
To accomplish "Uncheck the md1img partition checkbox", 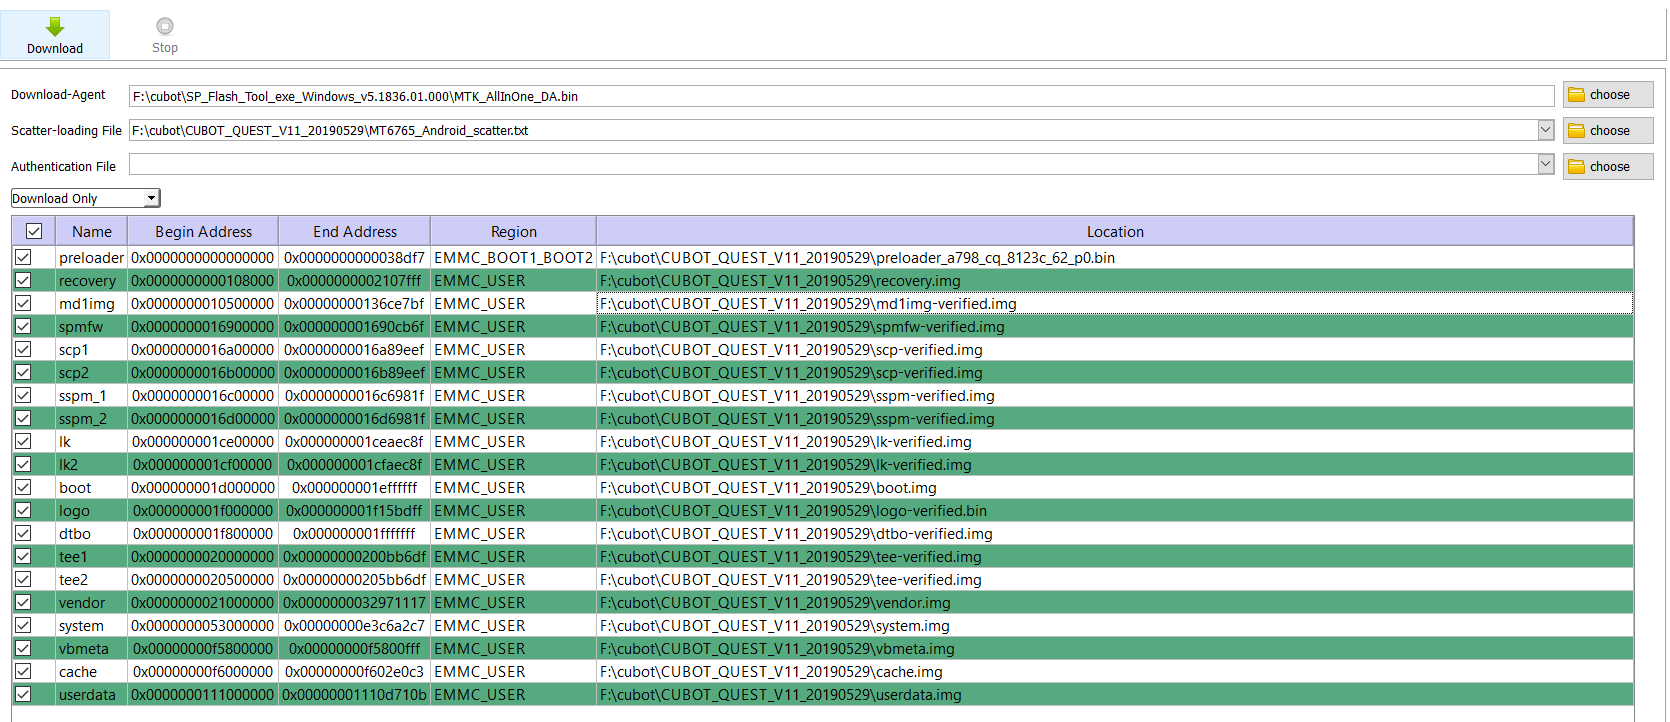I will [x=23, y=303].
